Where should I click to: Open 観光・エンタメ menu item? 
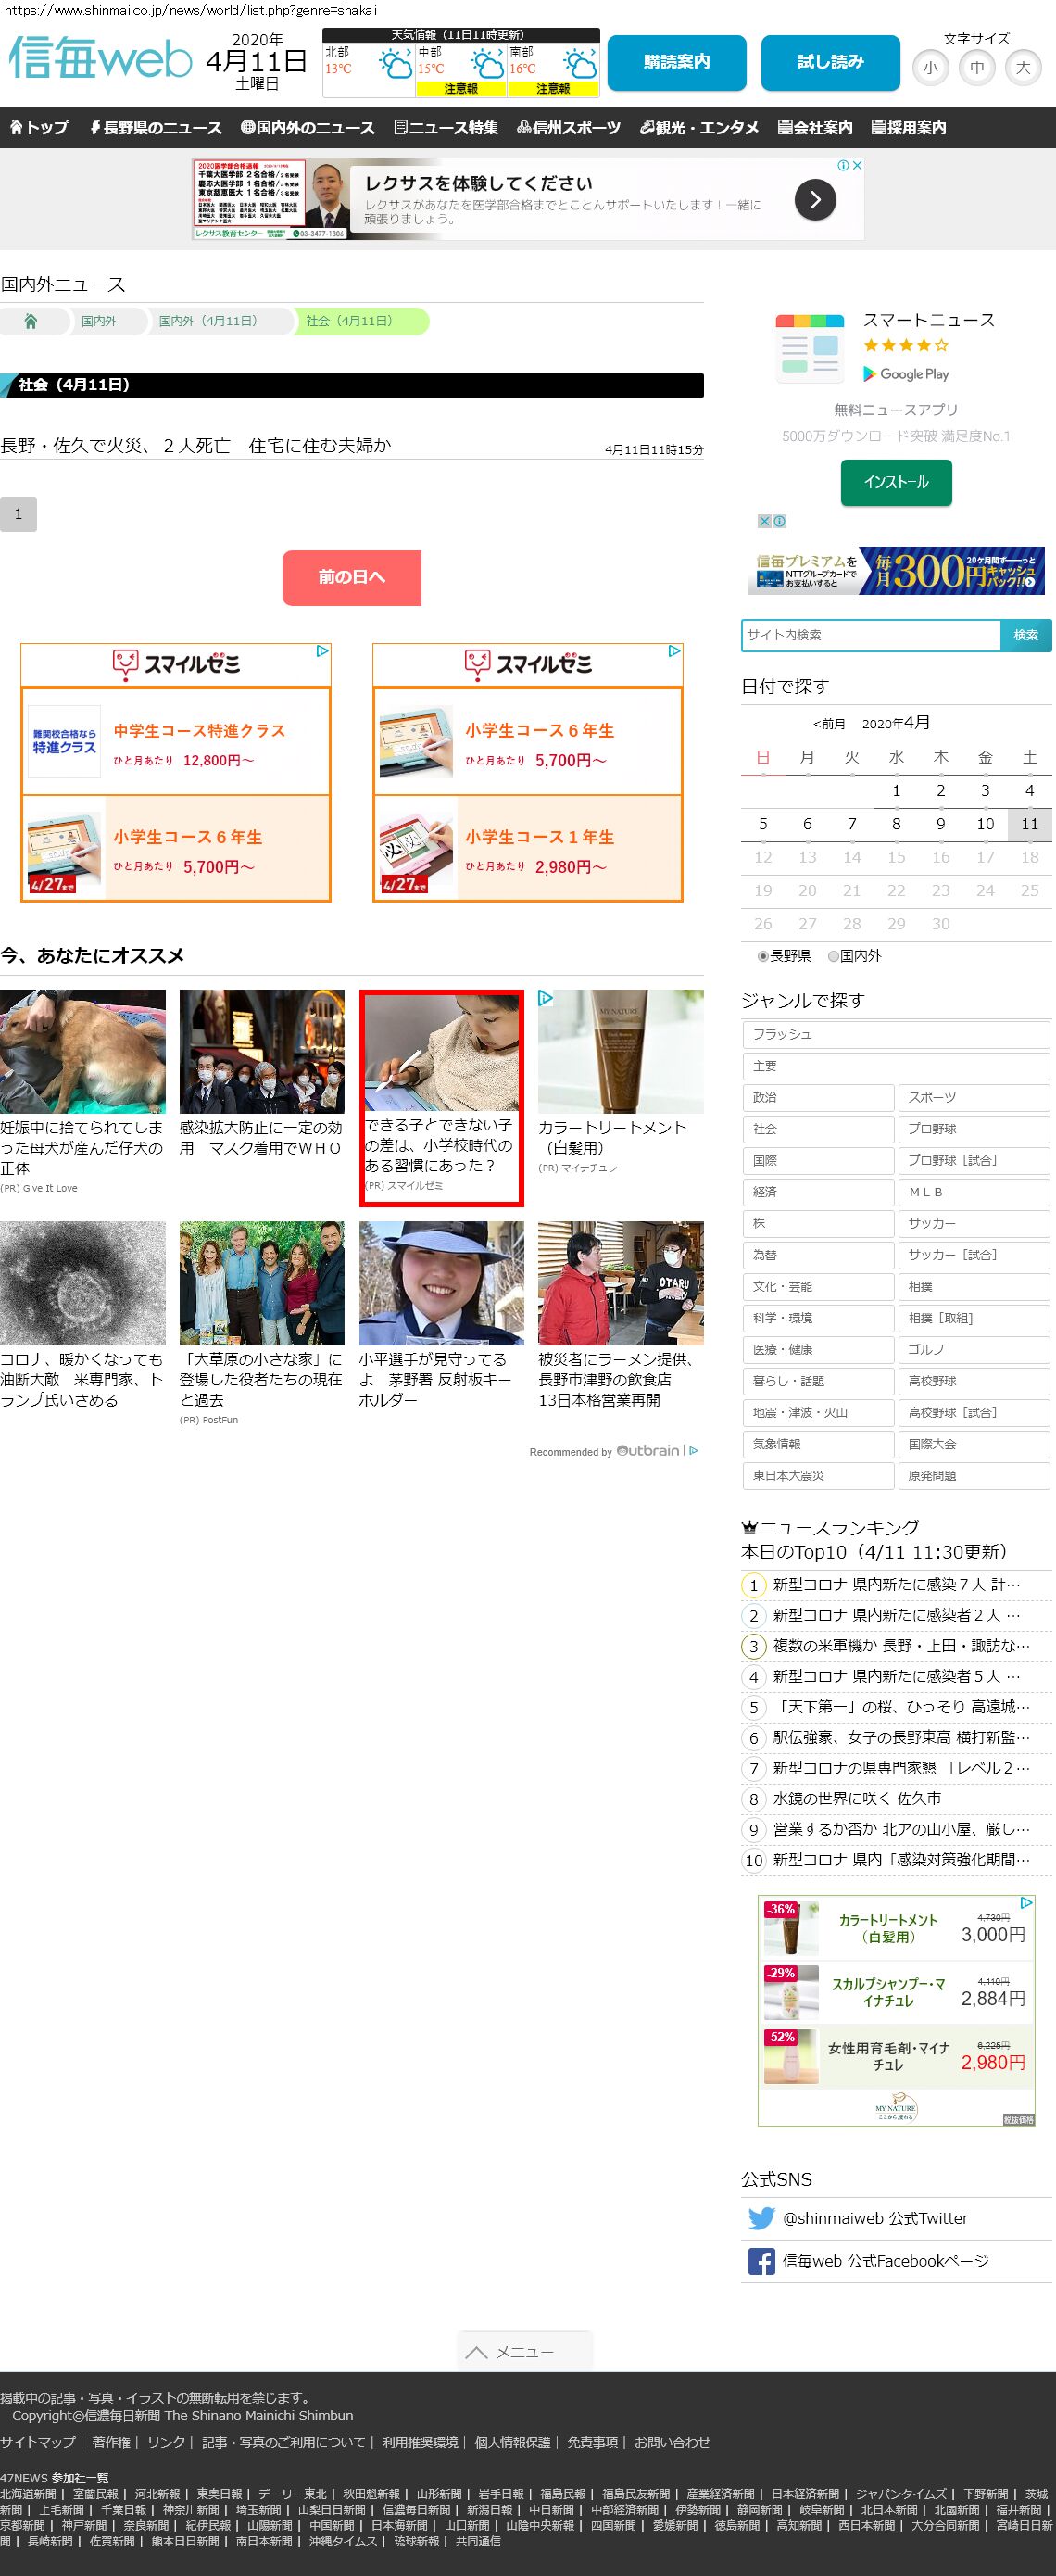point(699,128)
